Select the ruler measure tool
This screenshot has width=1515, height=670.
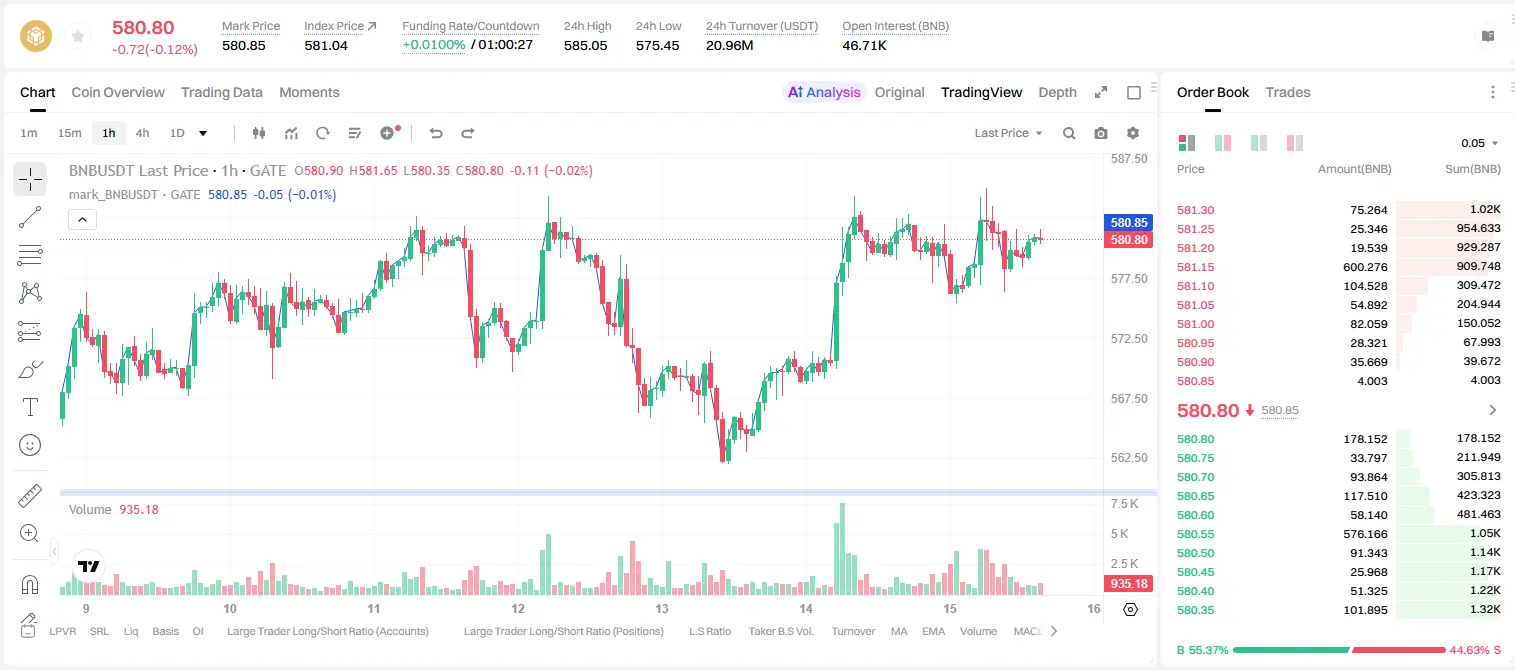coord(30,495)
